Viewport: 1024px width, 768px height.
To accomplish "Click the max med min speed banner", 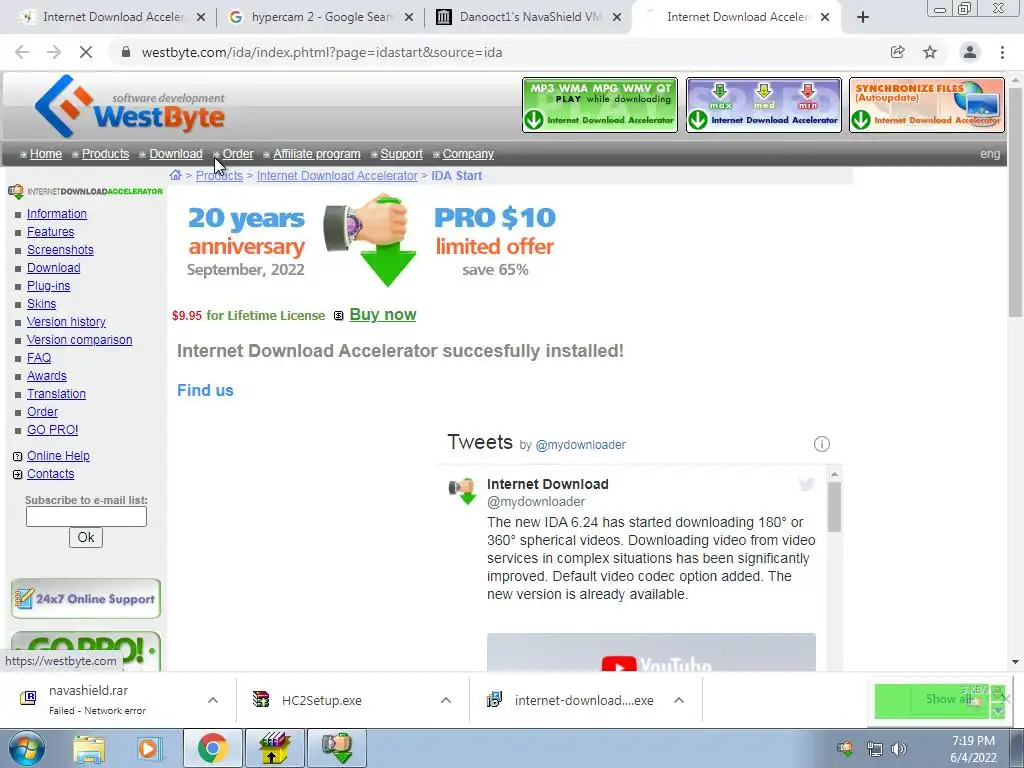I will (763, 105).
